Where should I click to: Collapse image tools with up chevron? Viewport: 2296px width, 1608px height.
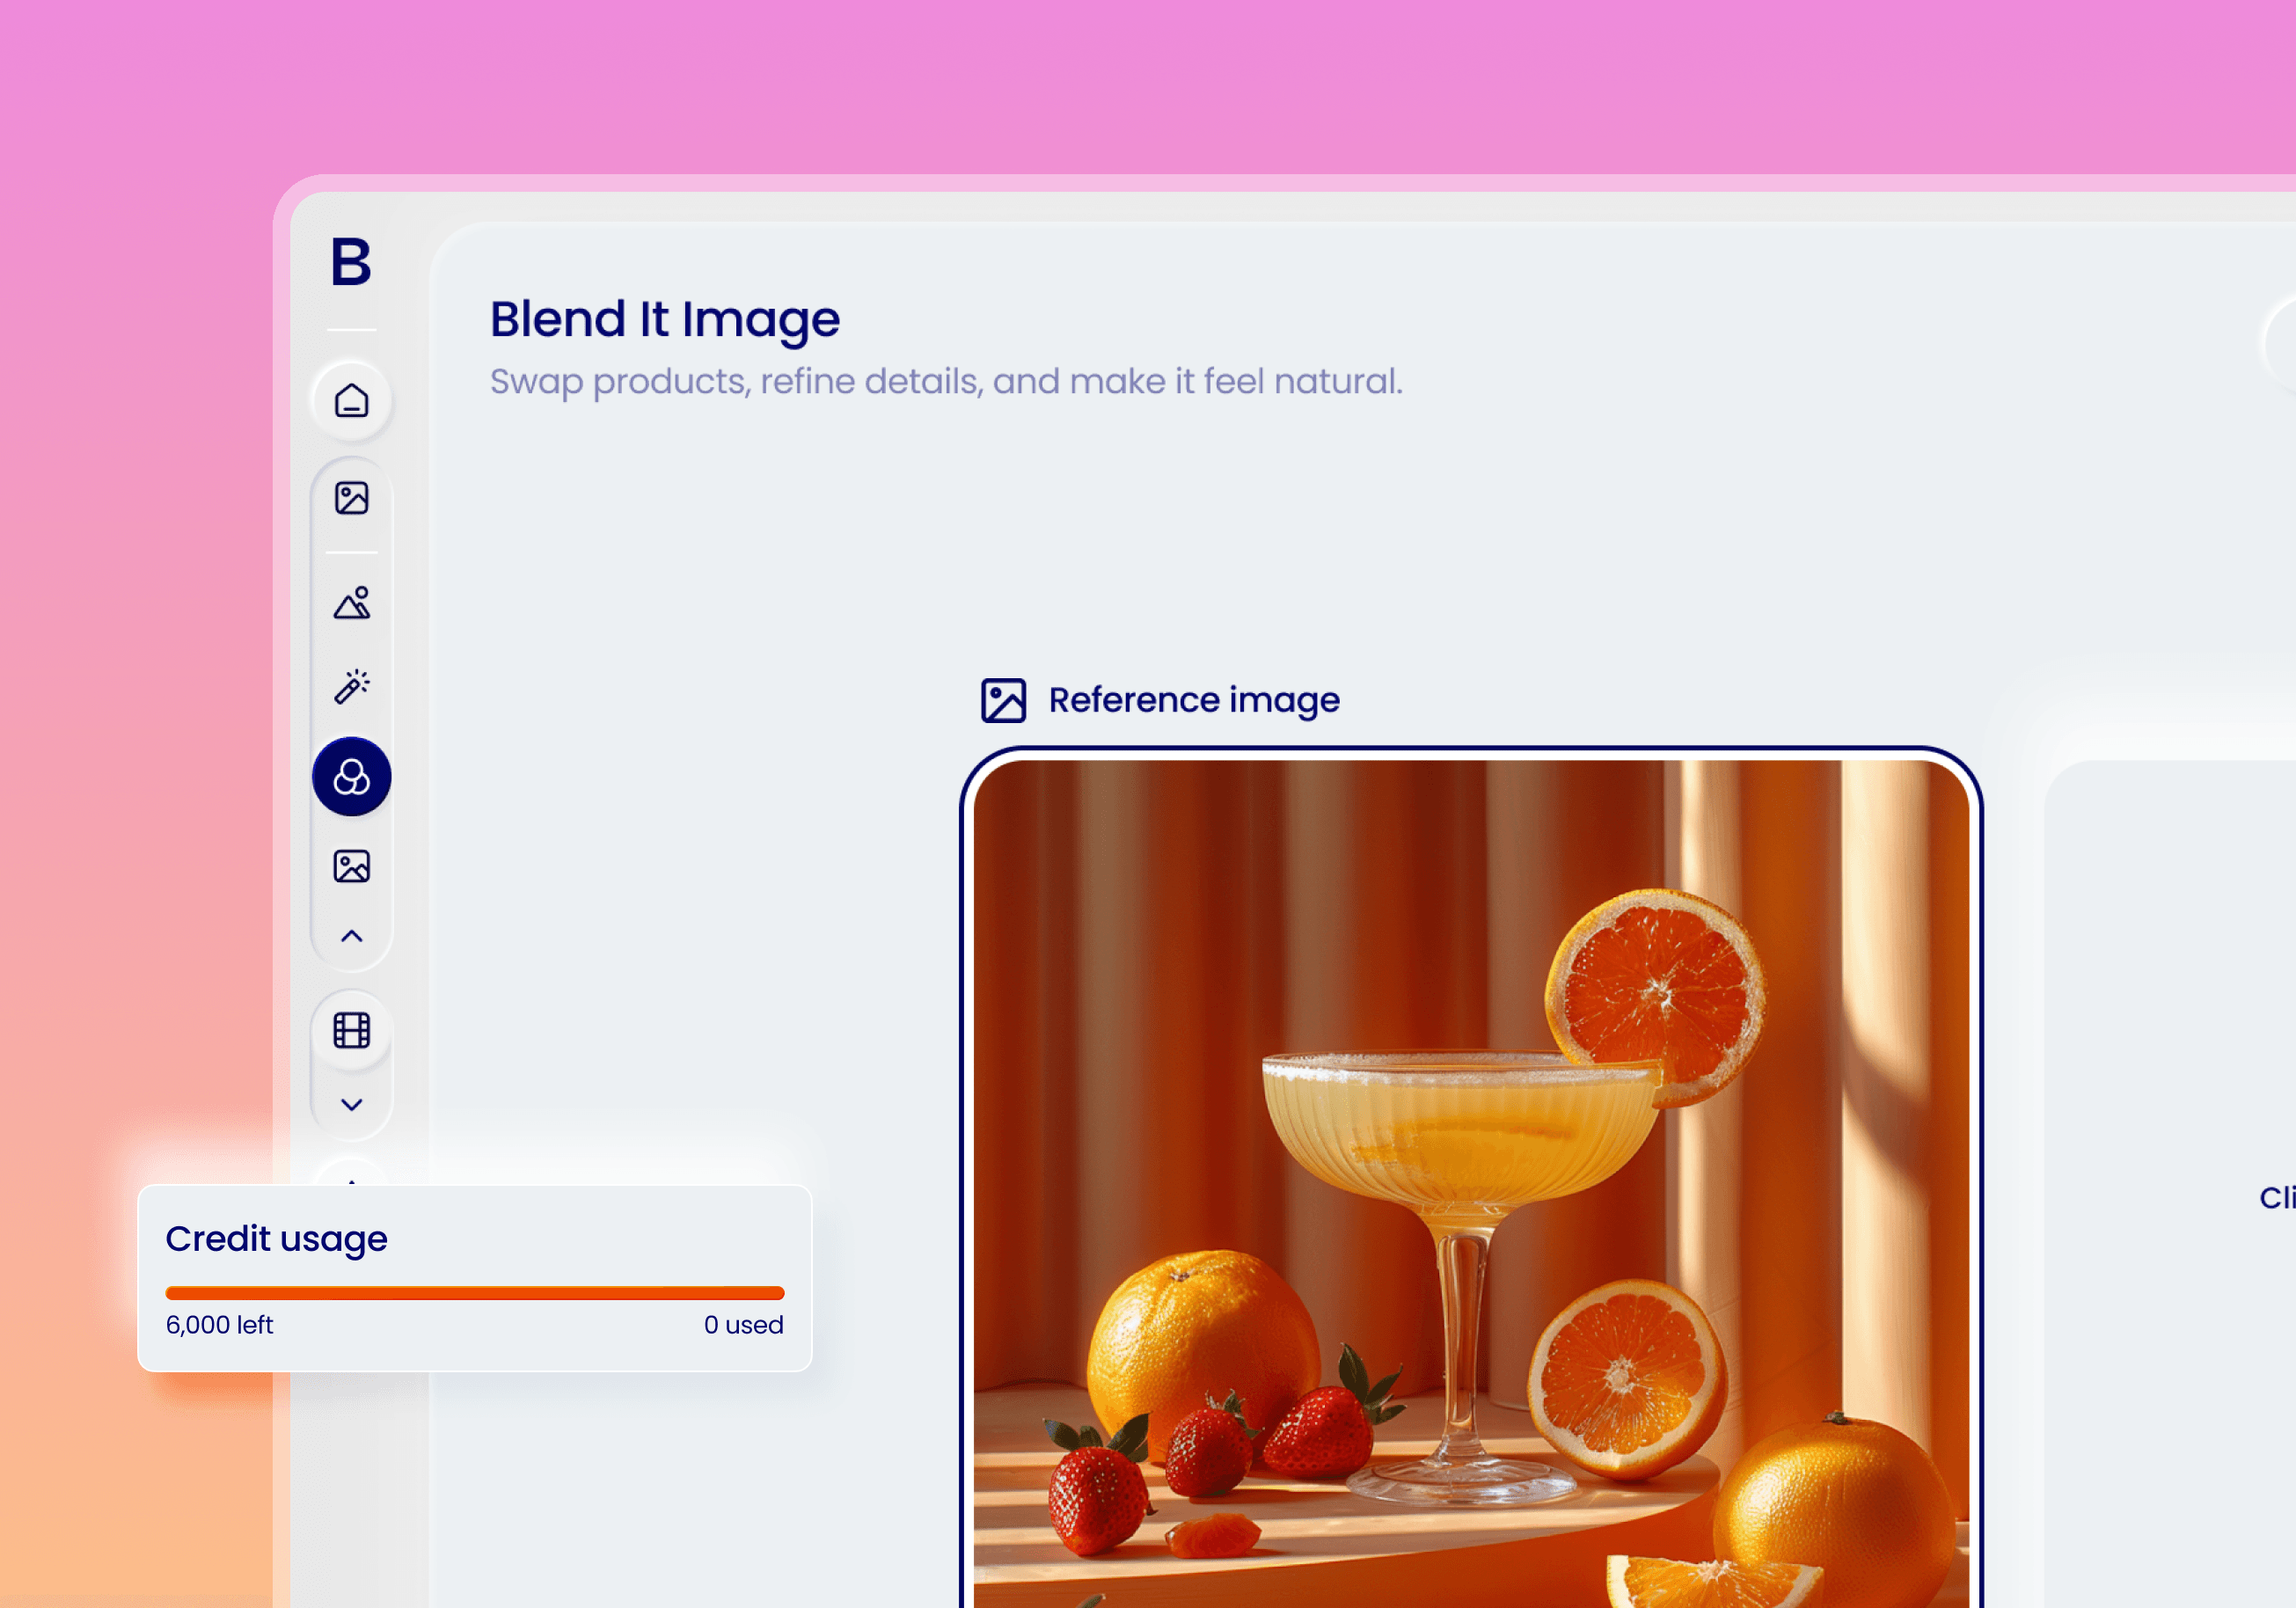[x=351, y=937]
